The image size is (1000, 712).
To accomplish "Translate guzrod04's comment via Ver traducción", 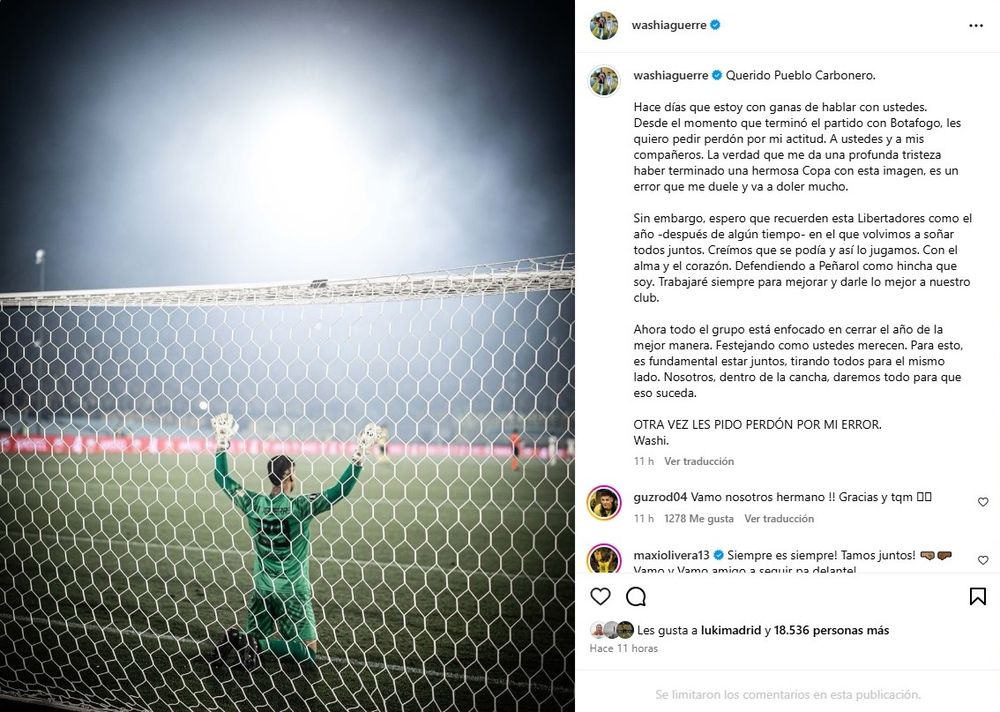I will click(779, 519).
